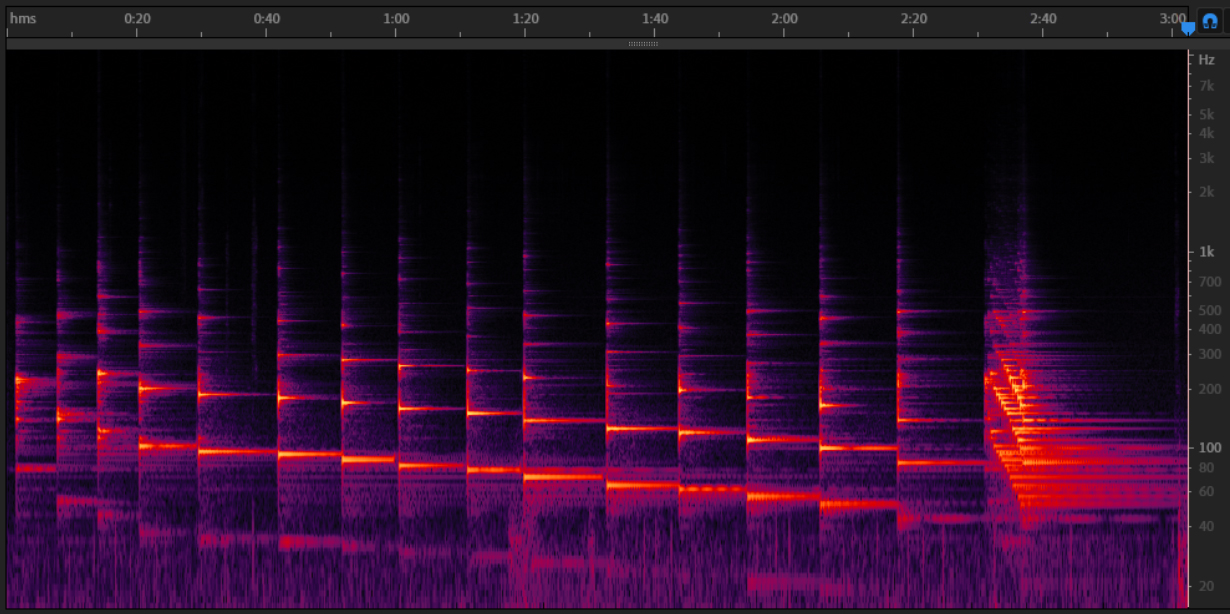Click the blue playhead marker on the ruler
This screenshot has width=1230, height=614.
pos(1187,29)
